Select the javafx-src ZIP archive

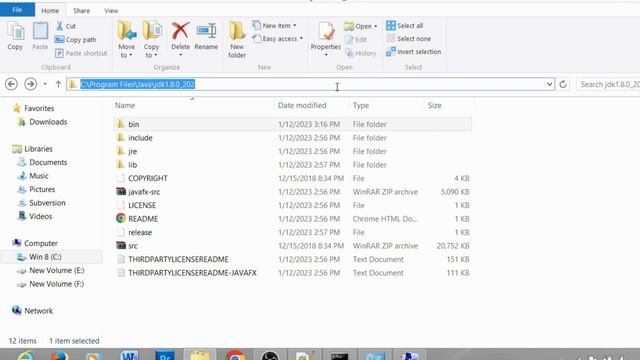tap(292, 191)
